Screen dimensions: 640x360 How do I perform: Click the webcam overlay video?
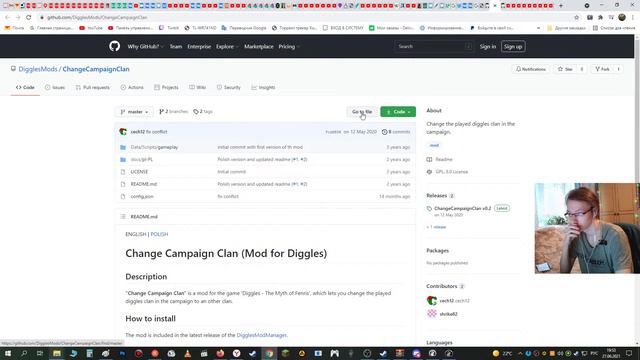[587, 228]
